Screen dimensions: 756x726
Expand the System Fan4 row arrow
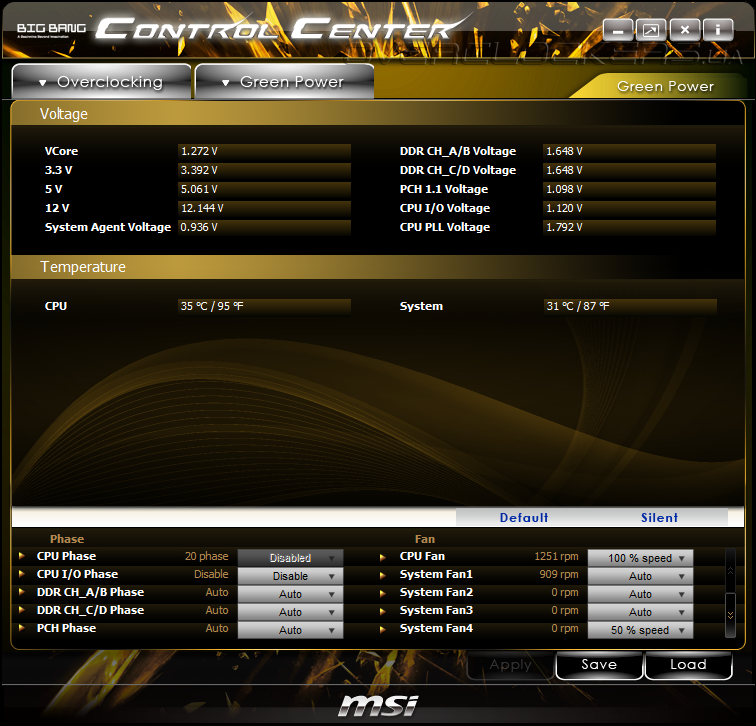383,629
